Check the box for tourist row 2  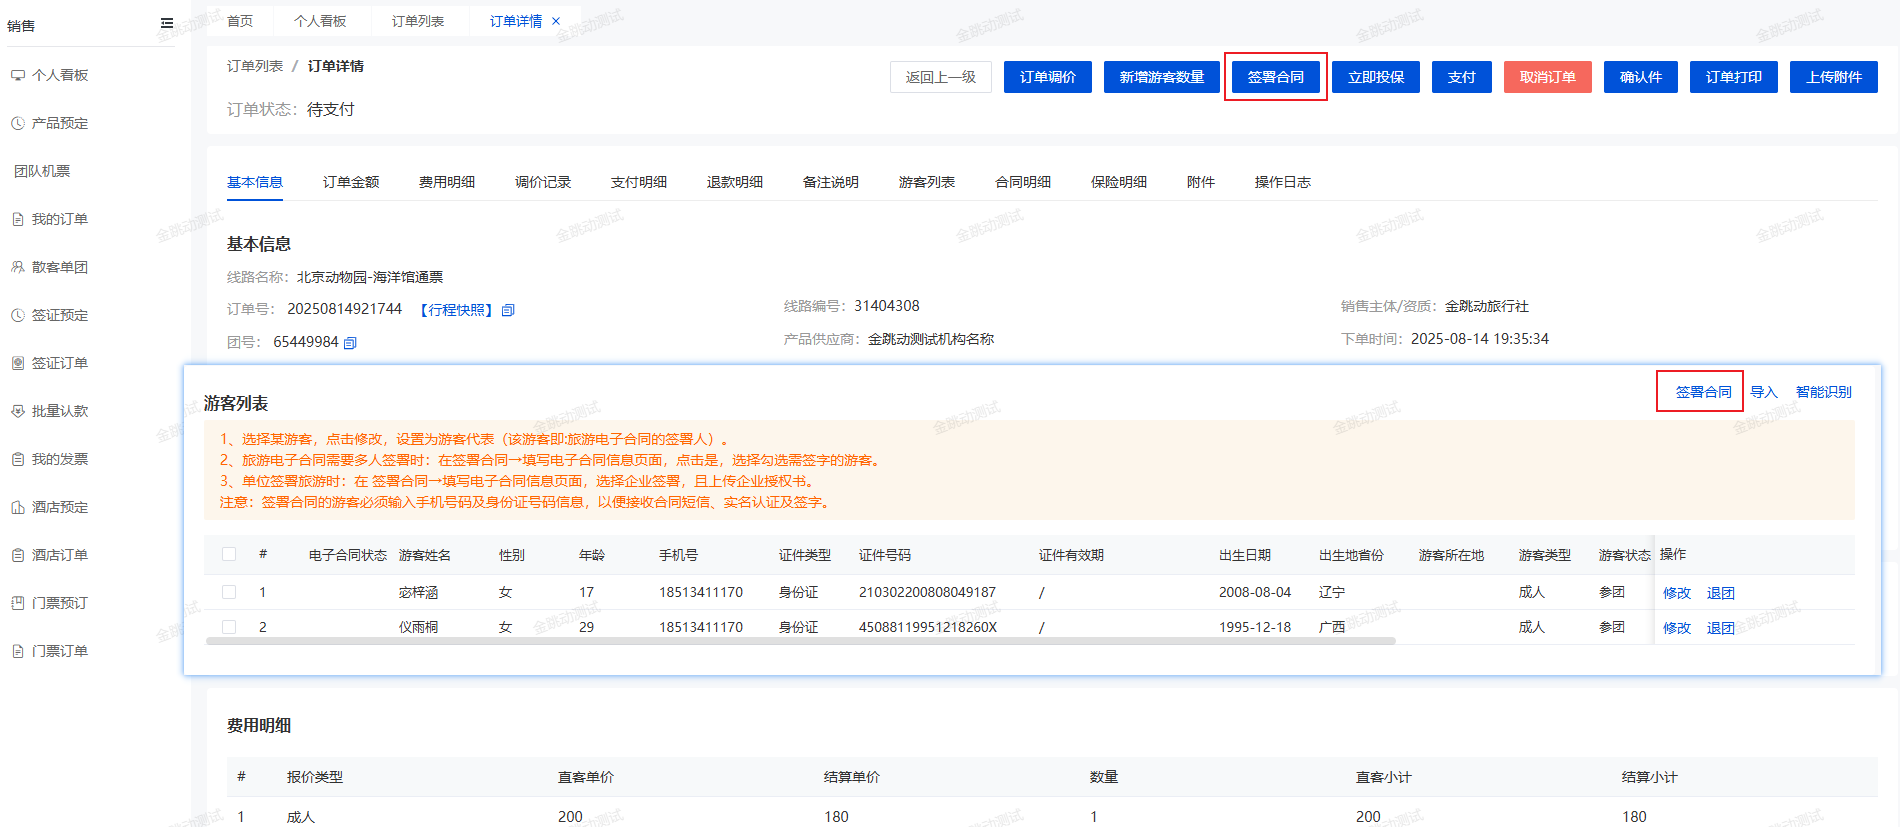click(229, 627)
